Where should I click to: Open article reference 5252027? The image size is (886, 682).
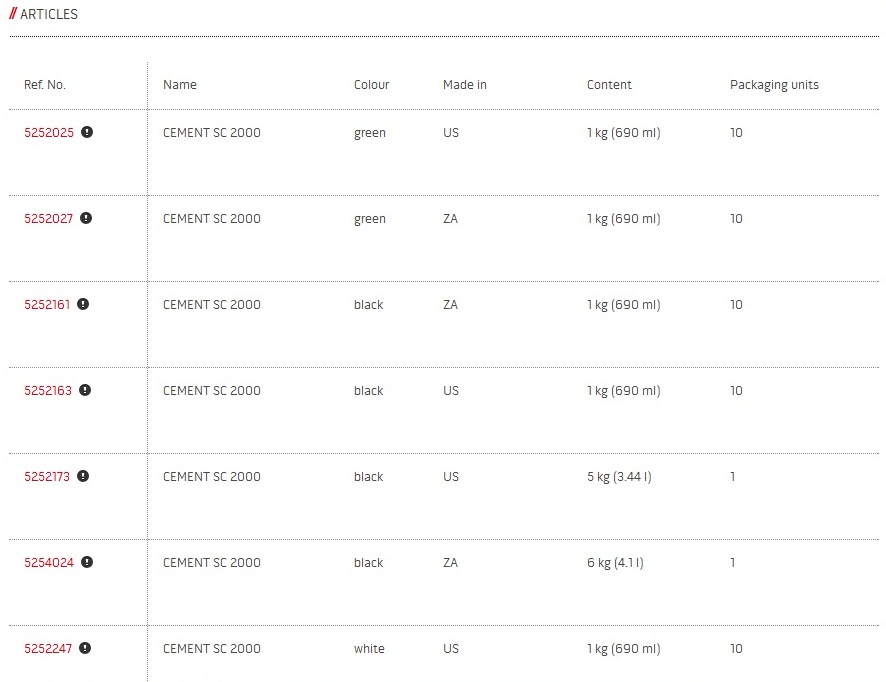(x=48, y=219)
